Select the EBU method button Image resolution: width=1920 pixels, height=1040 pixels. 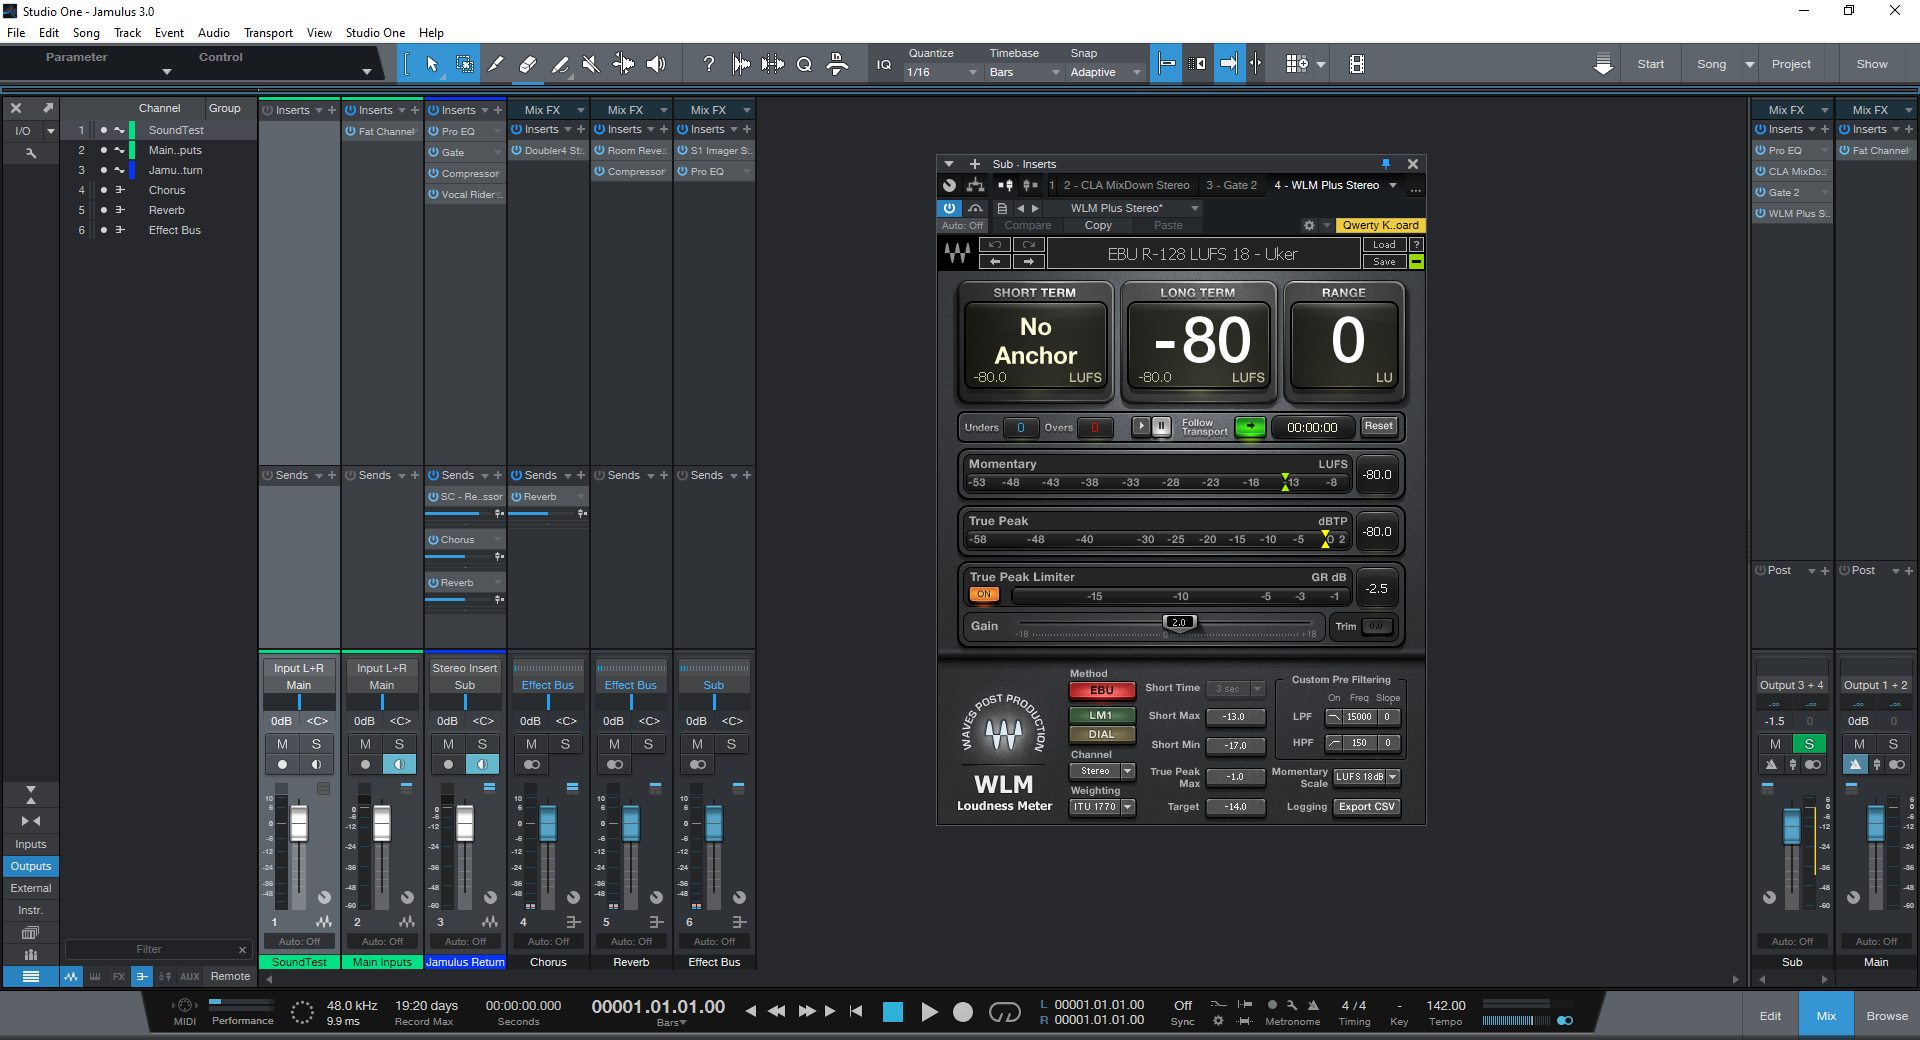tap(1101, 690)
